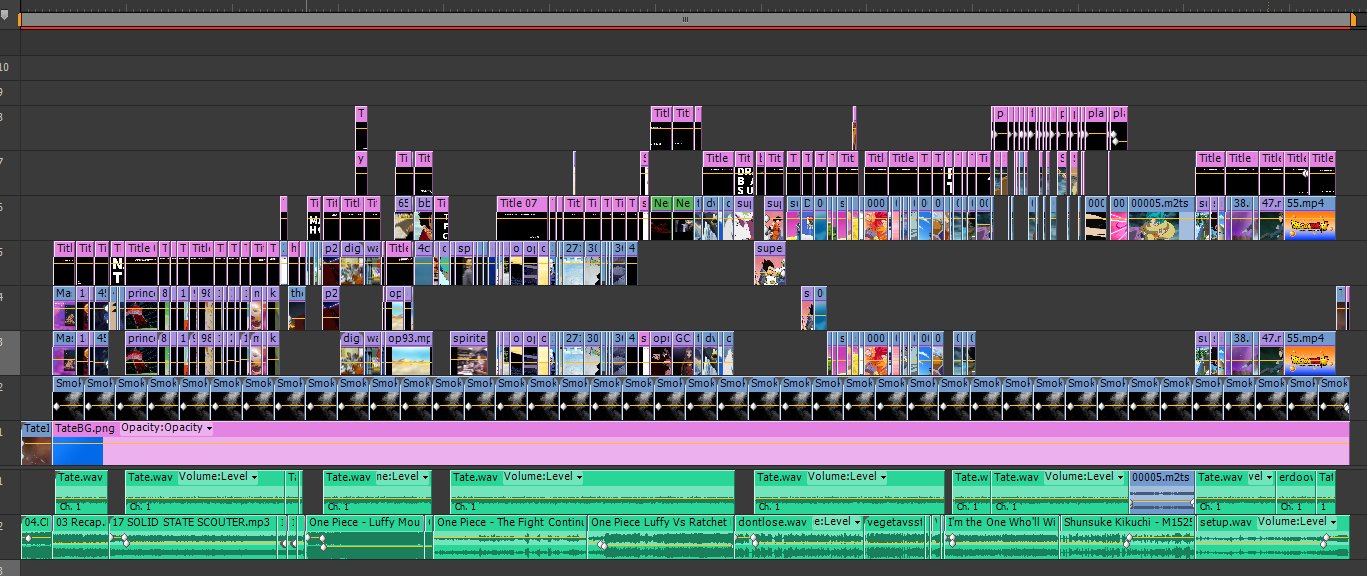
Task: Select the supe clip on track 5 below the sup clips
Action: (x=770, y=263)
